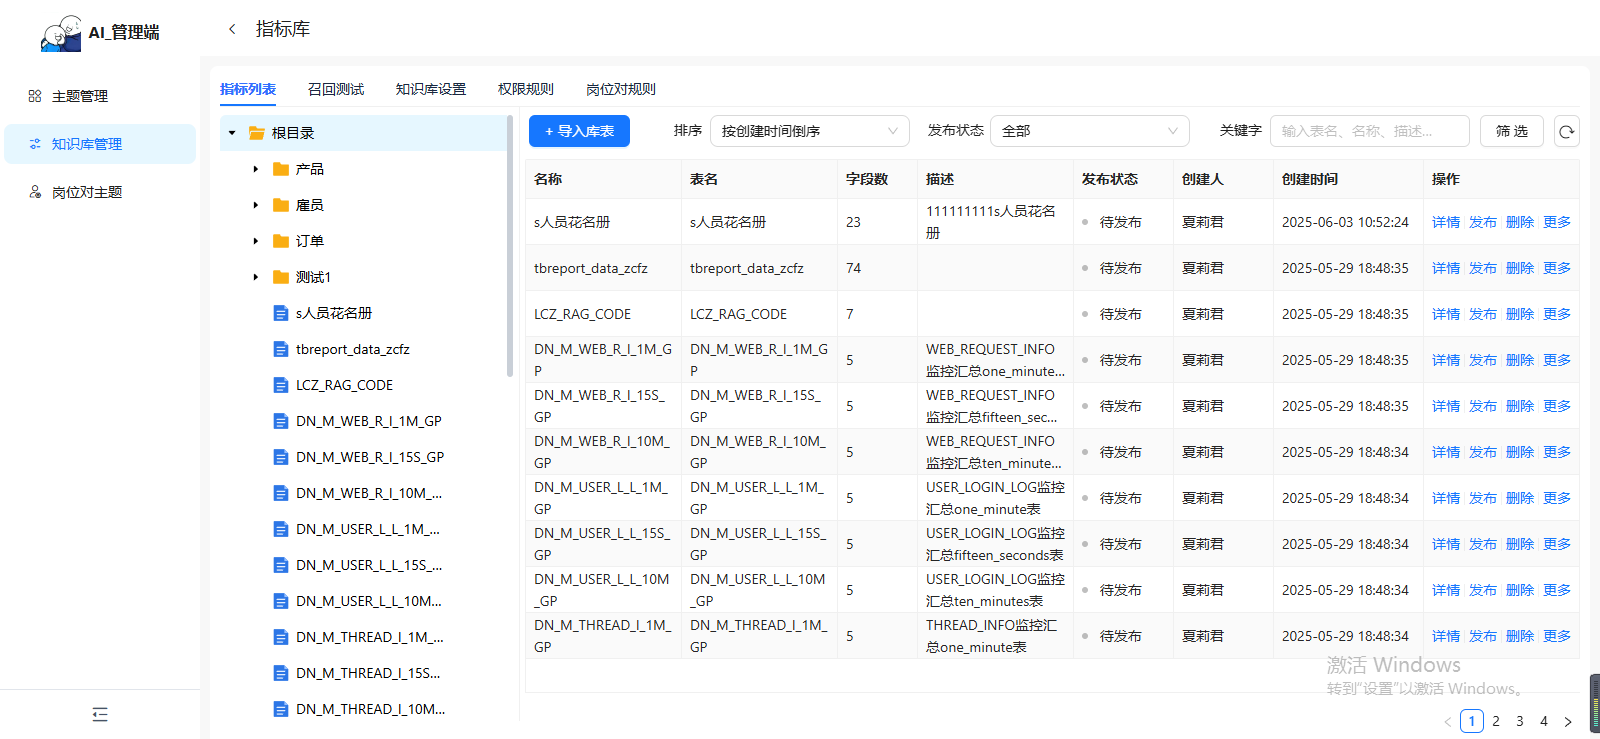This screenshot has height=739, width=1600.
Task: Collapse the sidebar using the bottom menu icon
Action: click(x=100, y=714)
